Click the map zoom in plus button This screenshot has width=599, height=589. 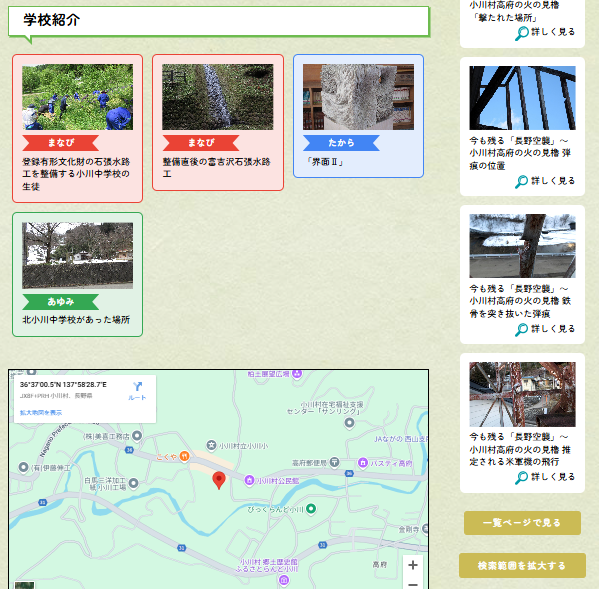[413, 565]
